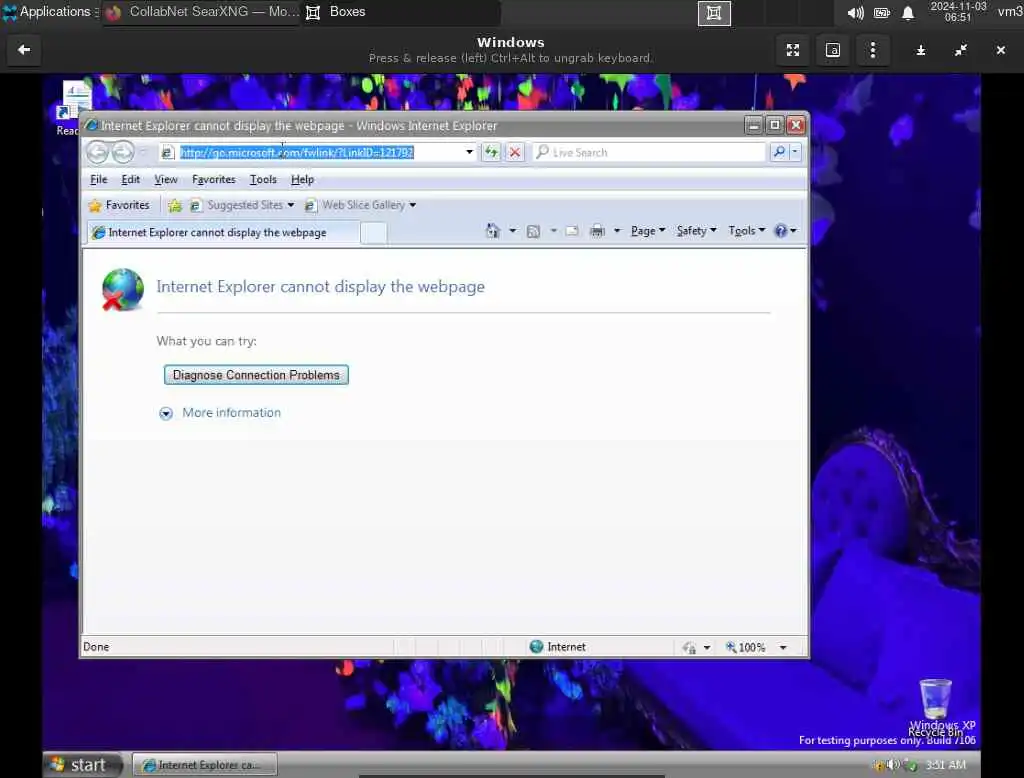Open the zoom level dropdown arrow

click(783, 647)
